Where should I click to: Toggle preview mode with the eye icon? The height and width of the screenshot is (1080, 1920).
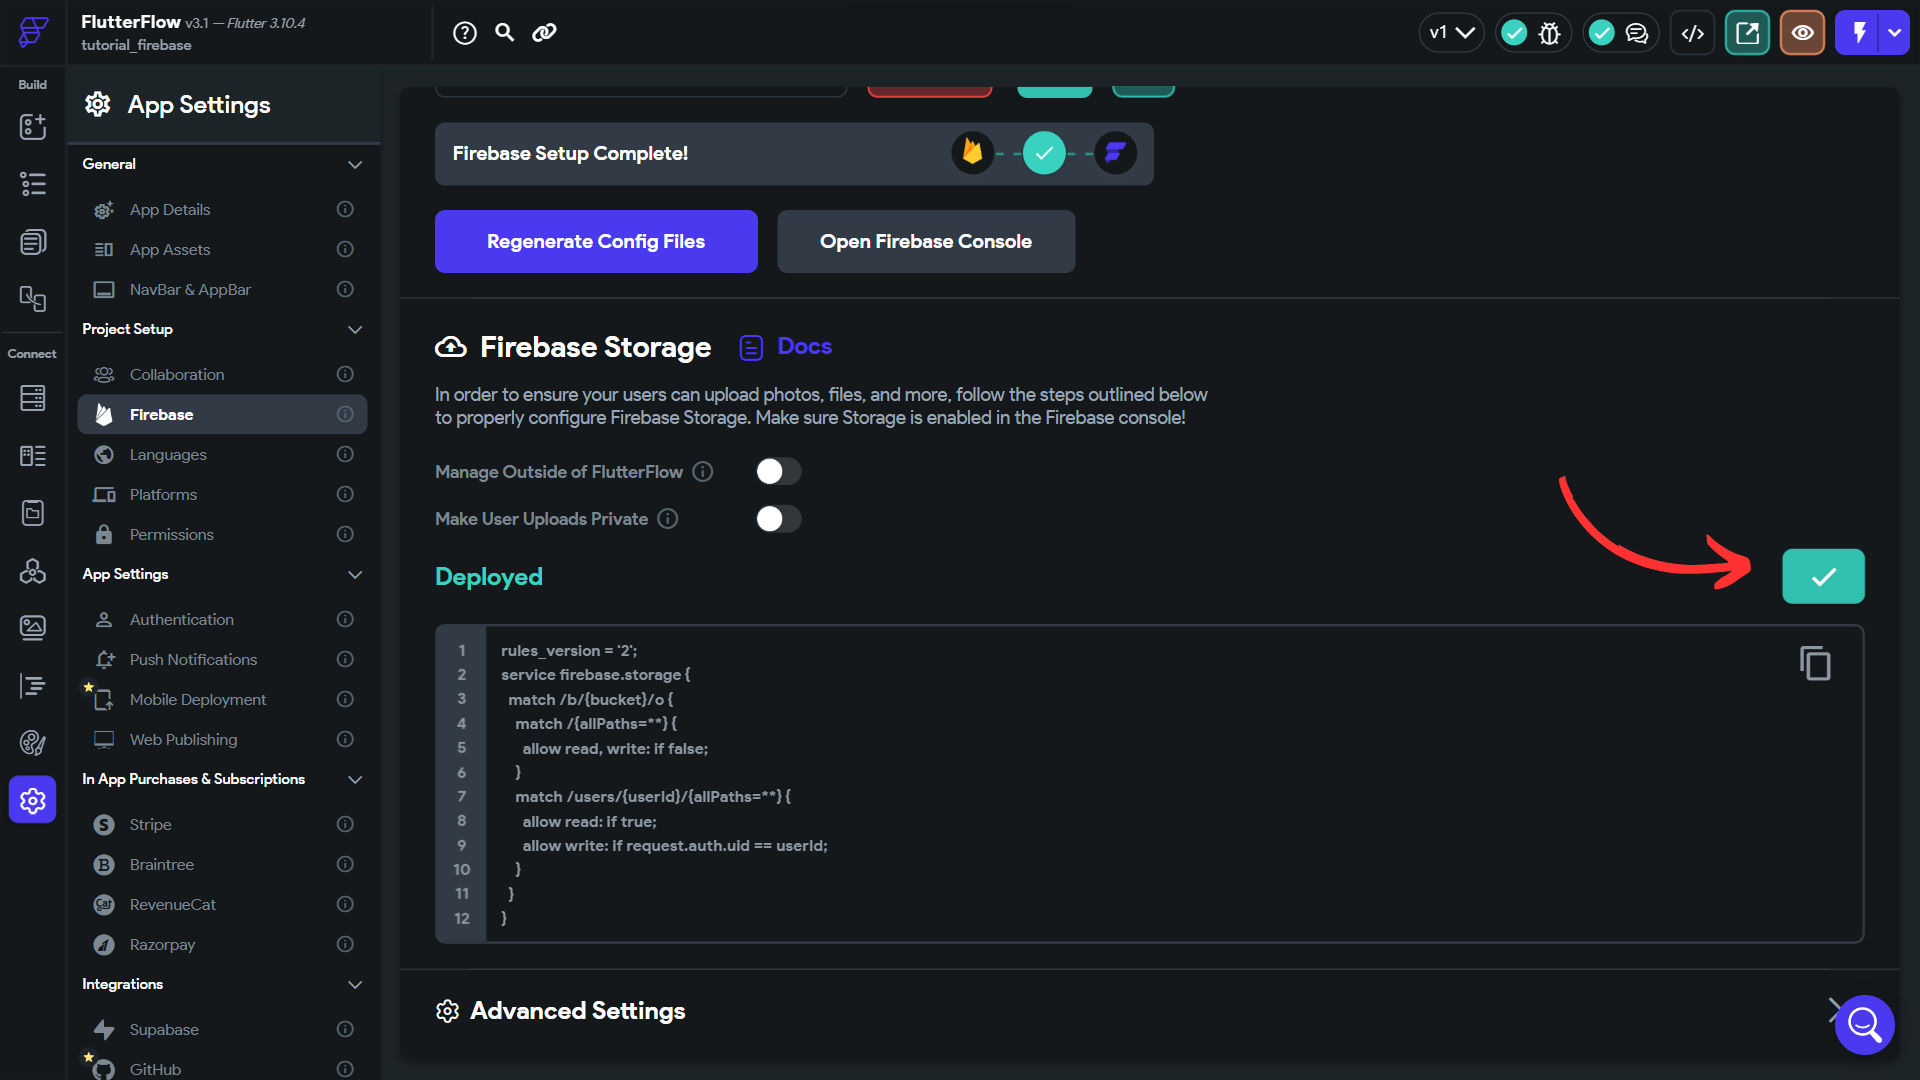coord(1802,32)
